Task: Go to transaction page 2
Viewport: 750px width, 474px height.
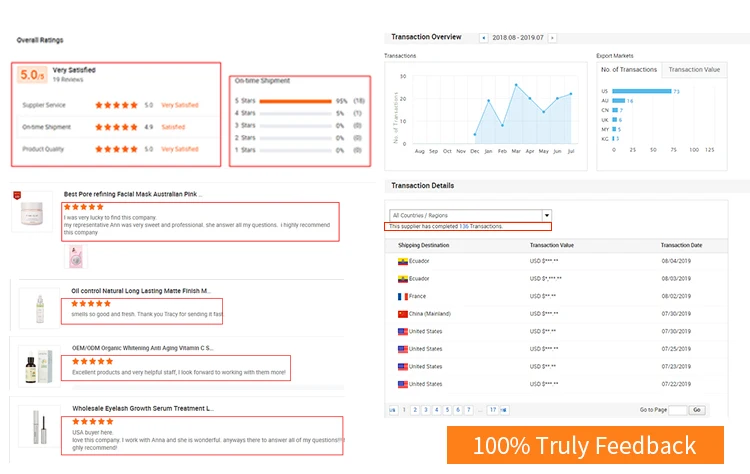Action: point(415,410)
